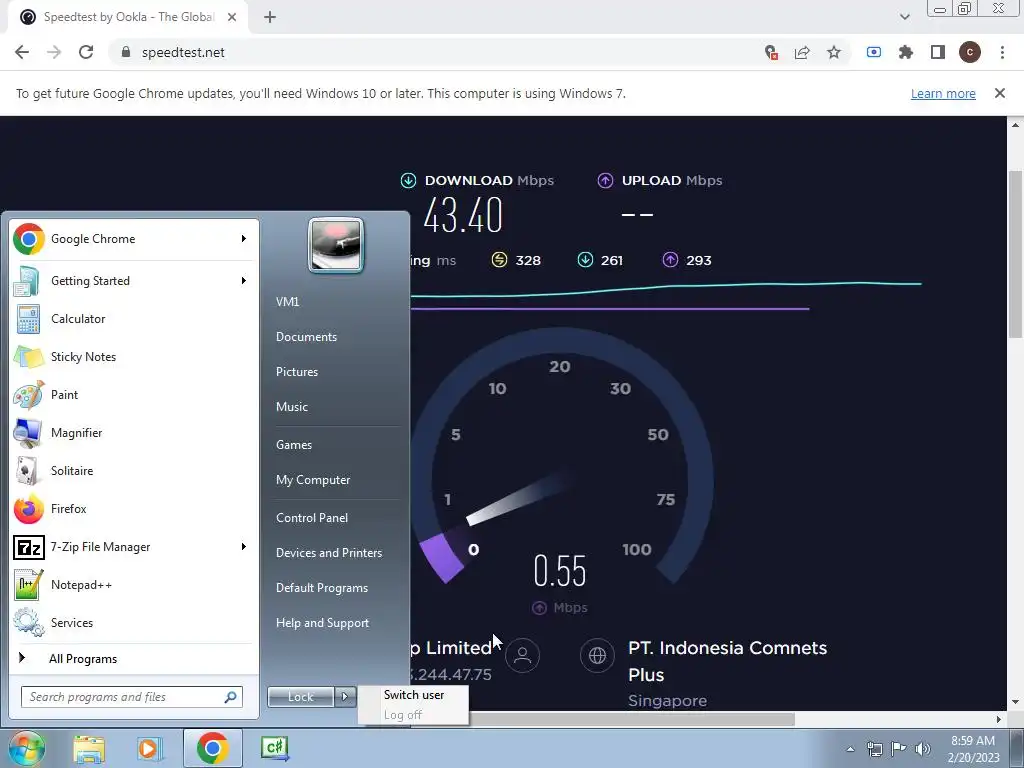Expand Getting Started submenu arrow

[x=244, y=281]
